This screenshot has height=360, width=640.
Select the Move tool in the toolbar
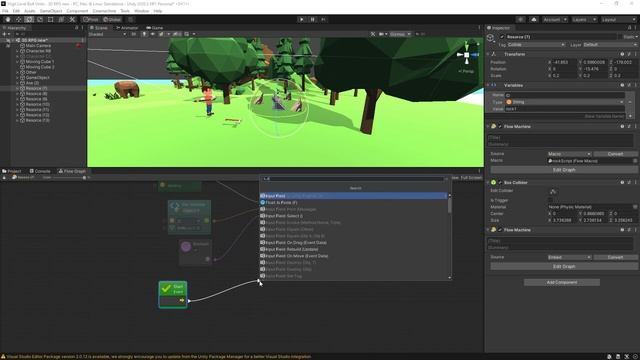tap(18, 20)
